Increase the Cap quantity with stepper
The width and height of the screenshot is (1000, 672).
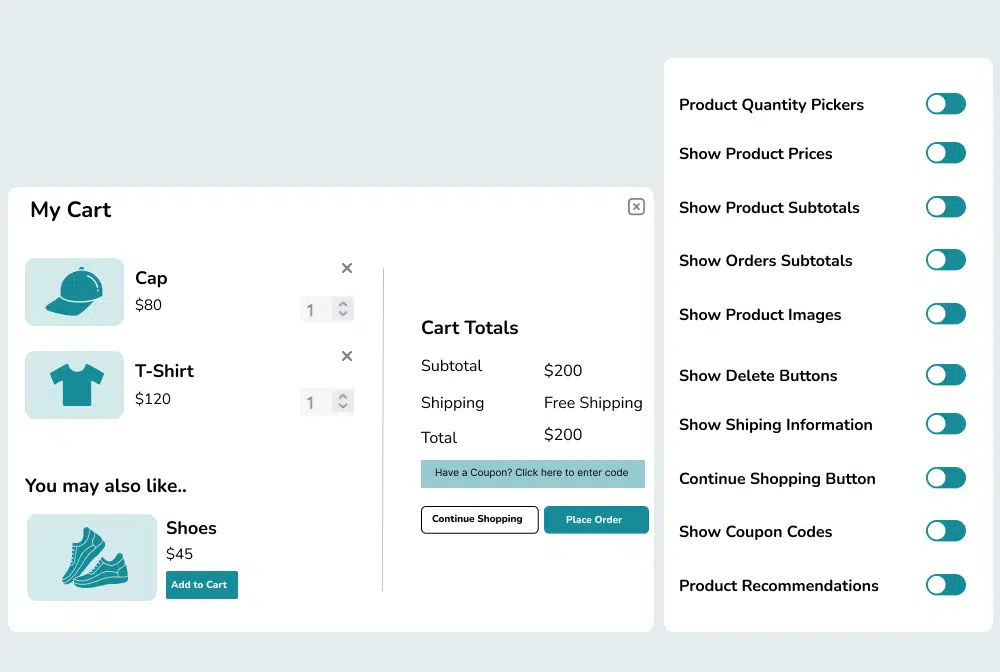click(x=343, y=304)
